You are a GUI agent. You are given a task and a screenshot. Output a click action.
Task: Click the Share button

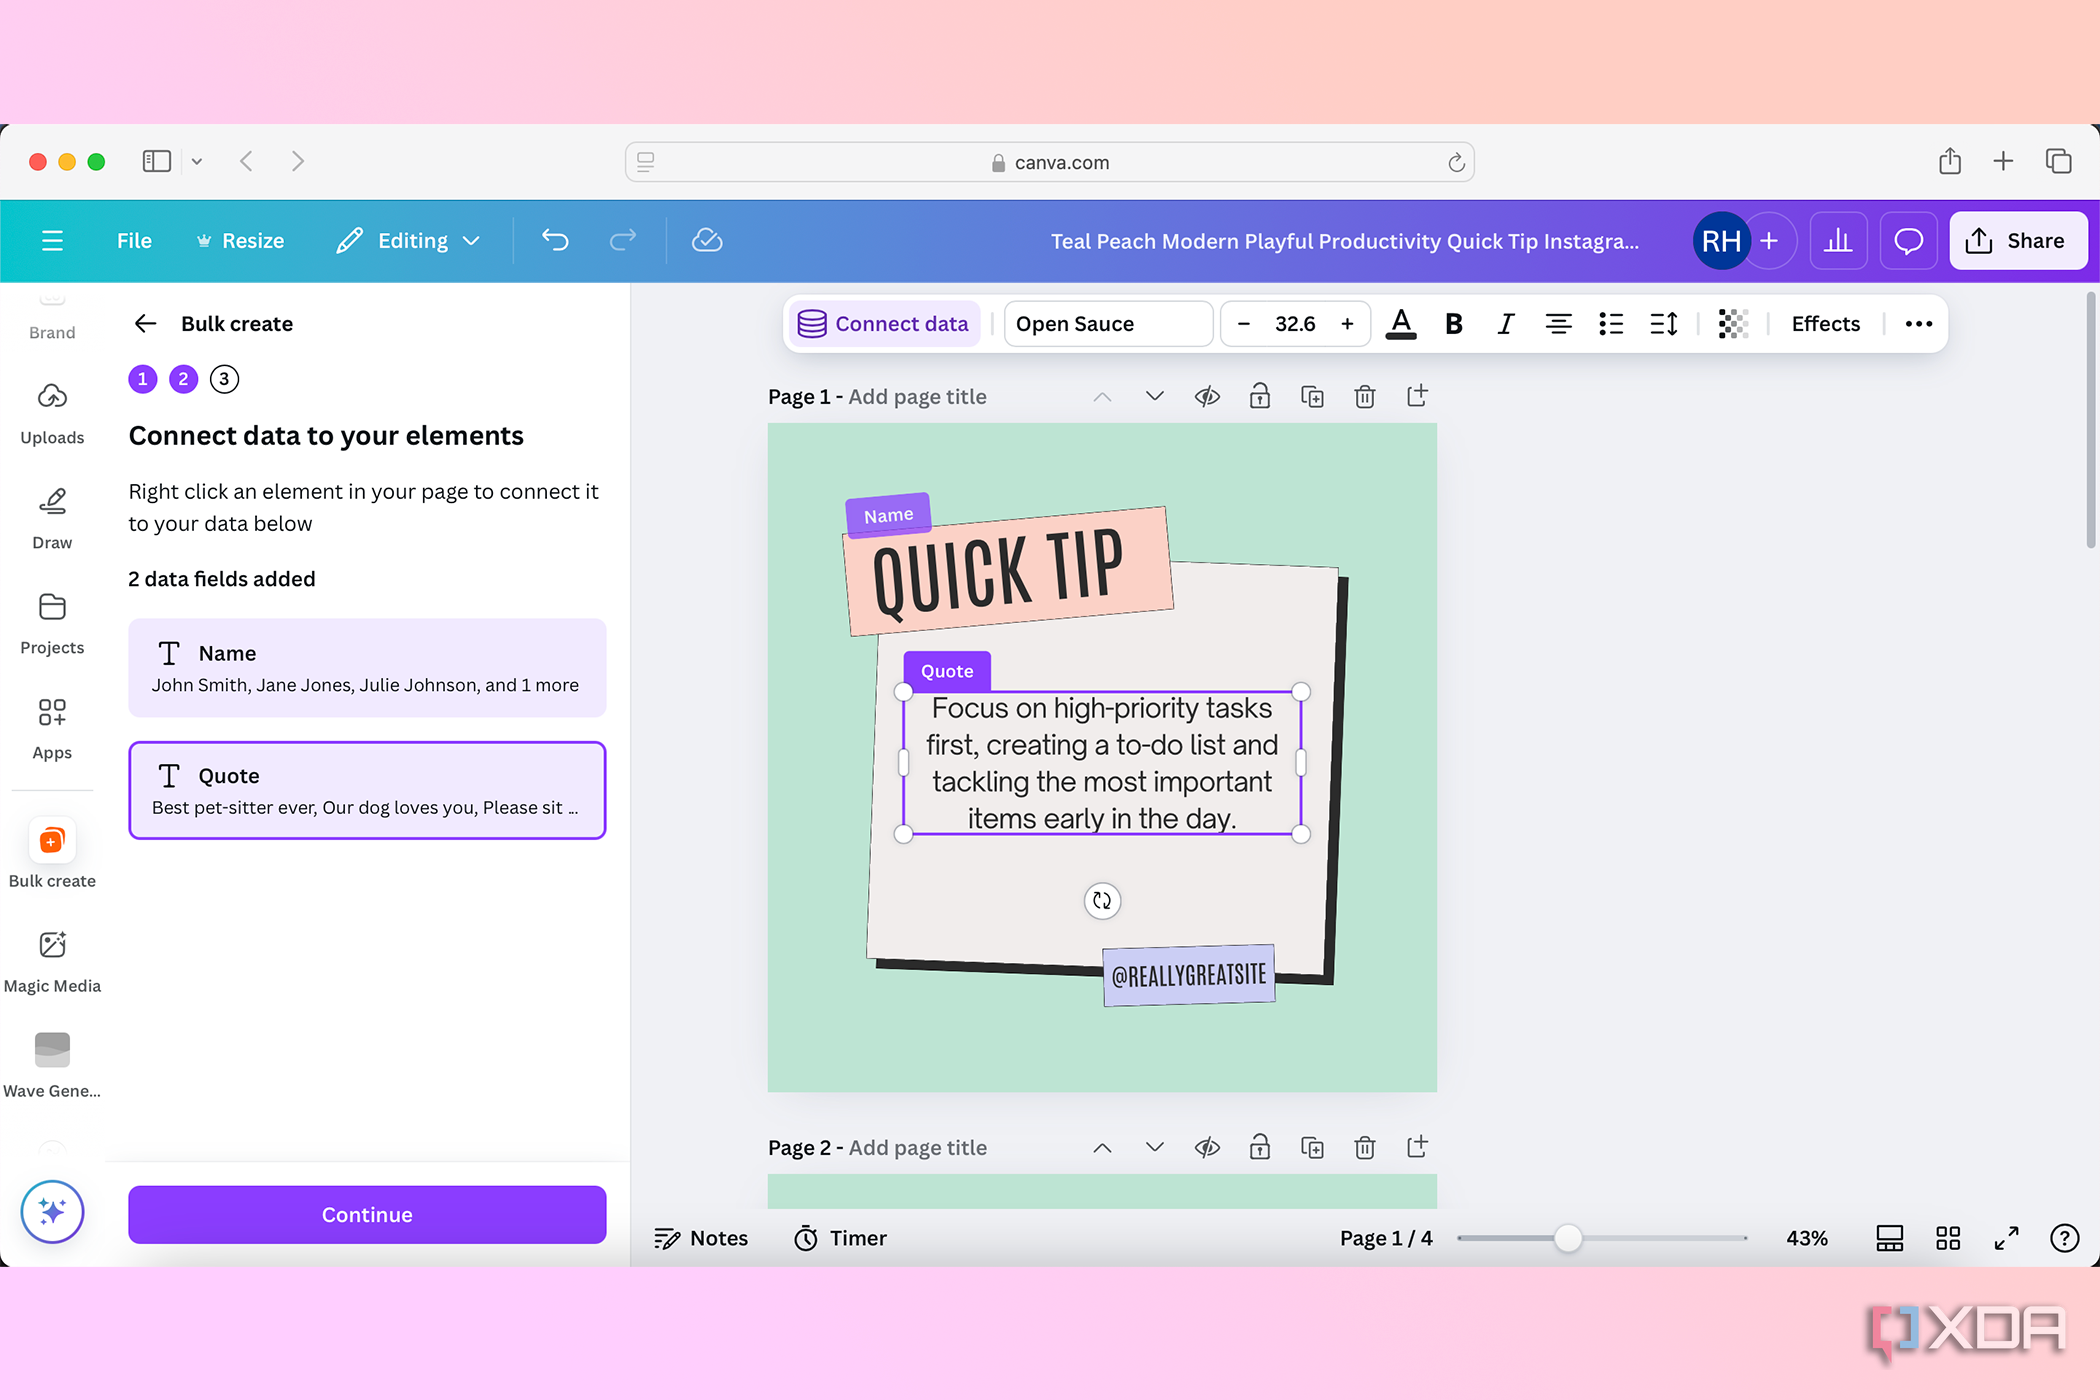(x=2018, y=241)
